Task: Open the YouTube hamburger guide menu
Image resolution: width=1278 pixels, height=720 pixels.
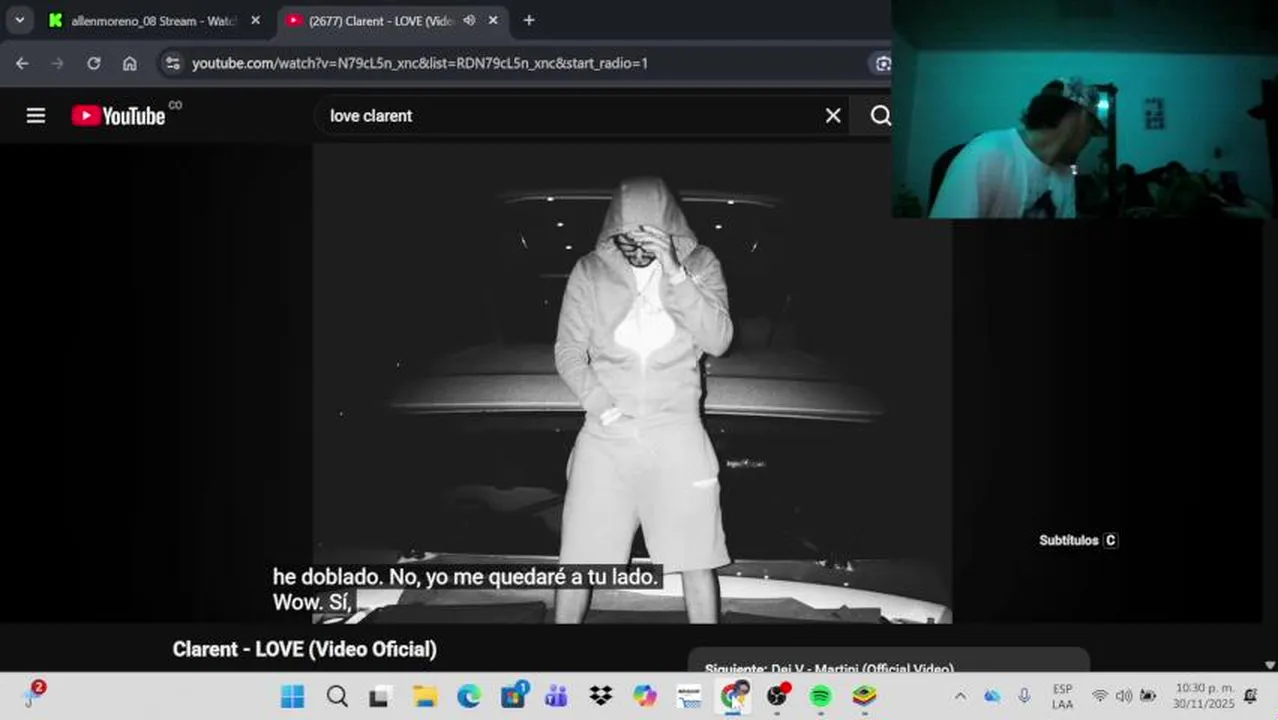Action: 36,116
